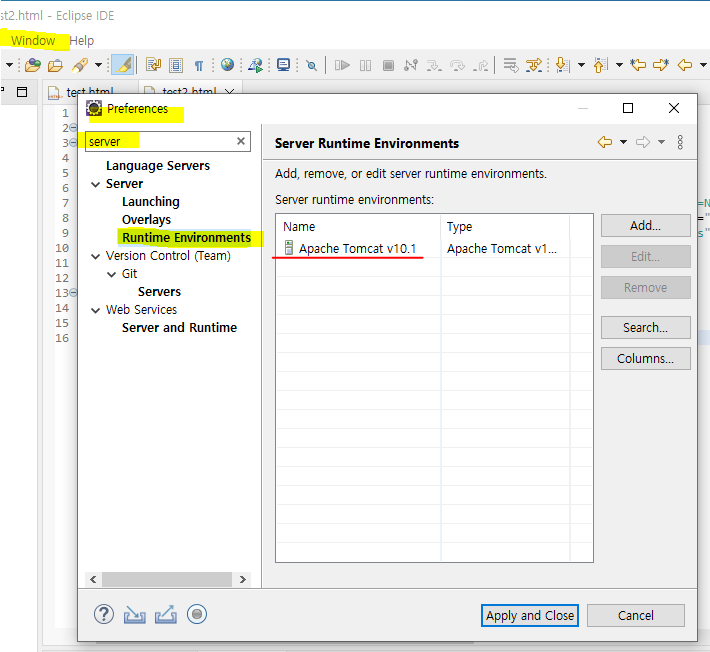The width and height of the screenshot is (710, 652).
Task: Click the Suspend debug icon
Action: click(x=365, y=66)
